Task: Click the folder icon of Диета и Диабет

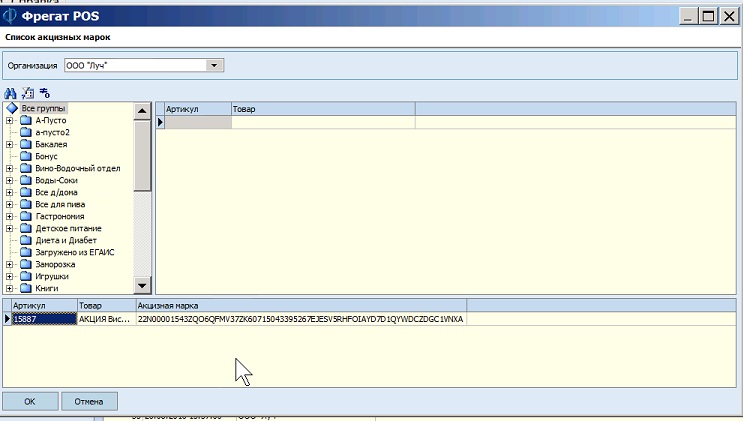Action: point(26,240)
